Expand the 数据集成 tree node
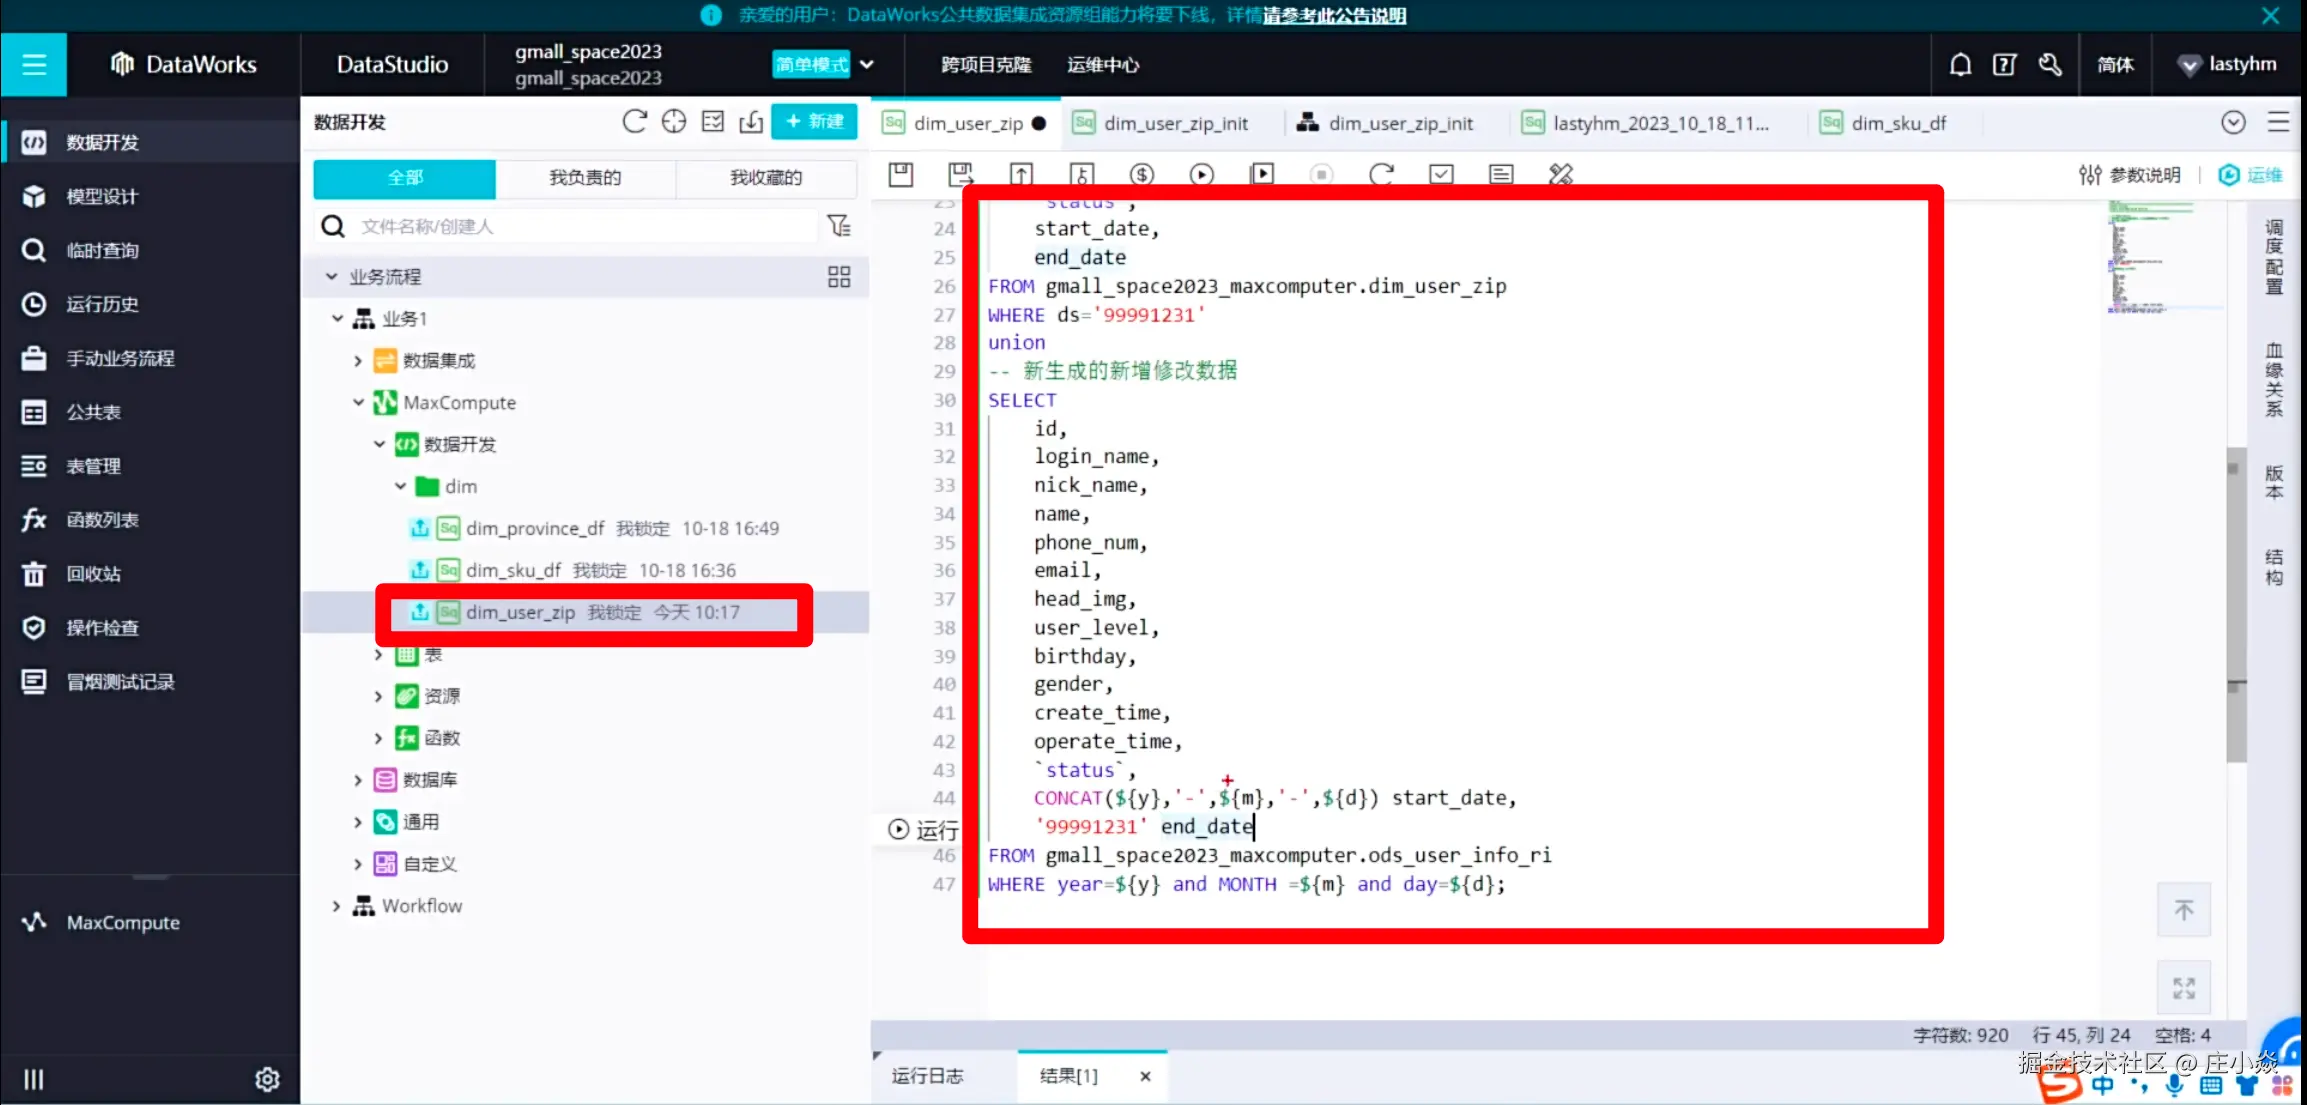 358,361
